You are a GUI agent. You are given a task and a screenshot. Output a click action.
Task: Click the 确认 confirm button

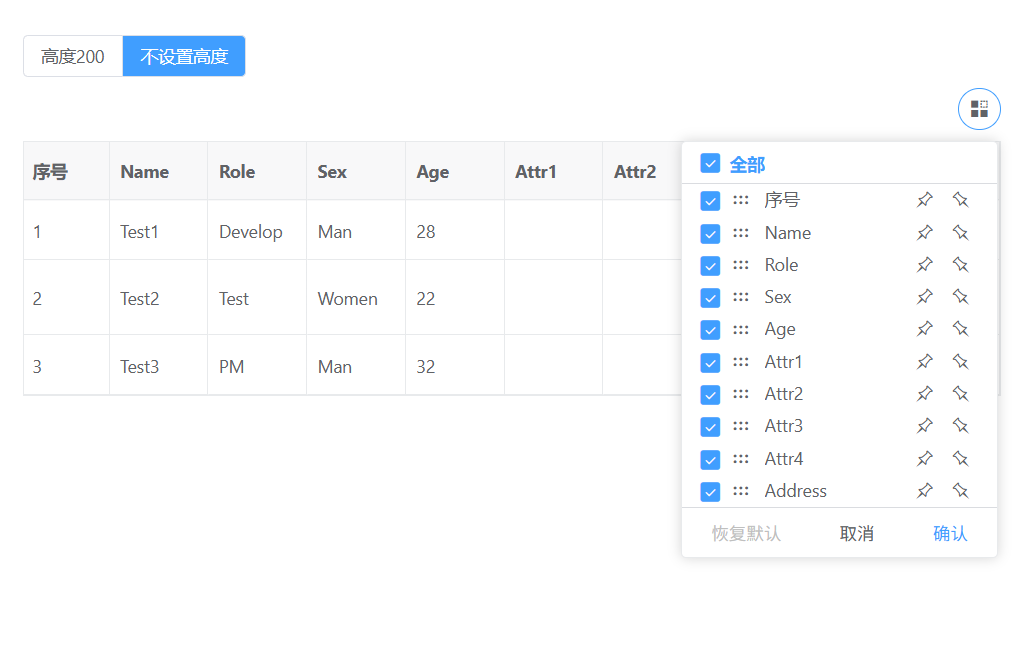coord(950,534)
